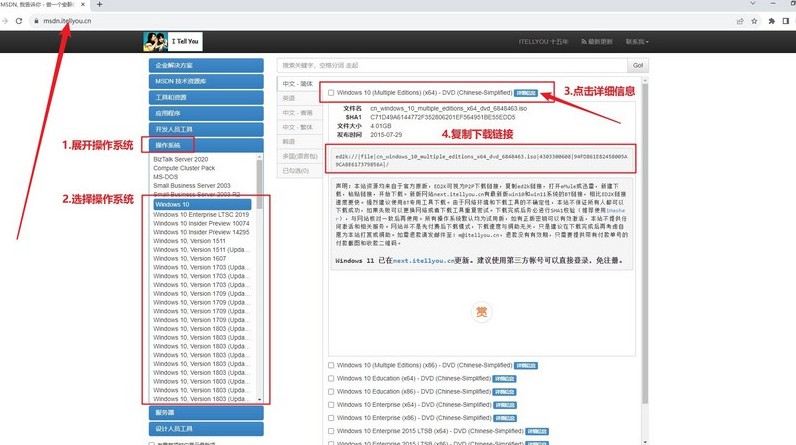The width and height of the screenshot is (796, 445).
Task: Expand the 操作系统 category panel
Action: click(207, 146)
